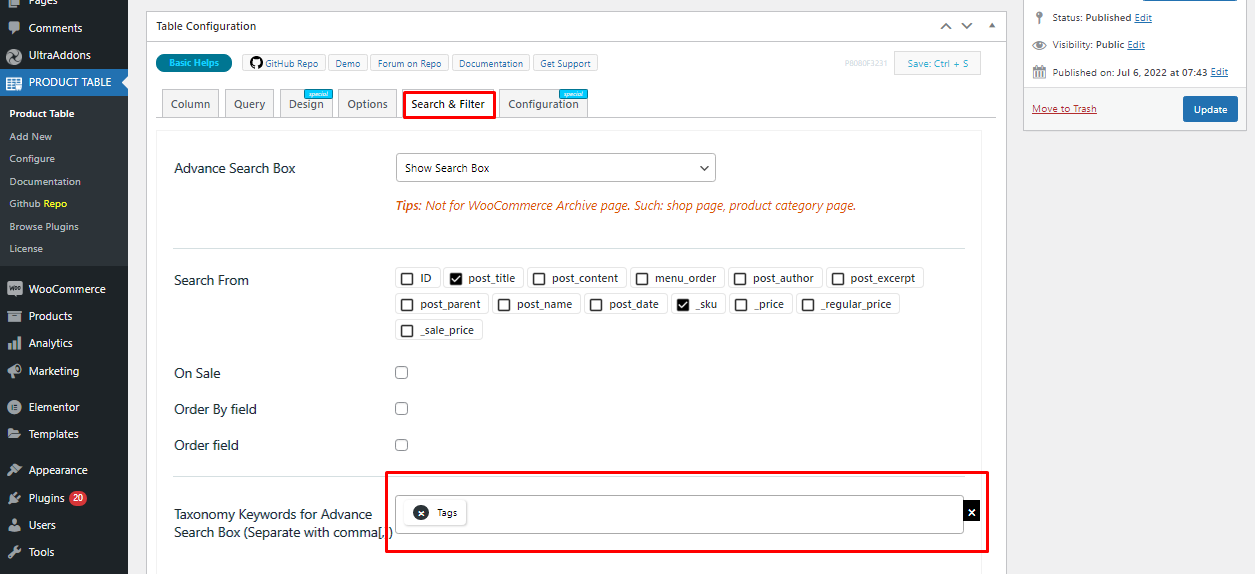1255x574 pixels.
Task: Toggle the ID search field checkbox
Action: (407, 279)
